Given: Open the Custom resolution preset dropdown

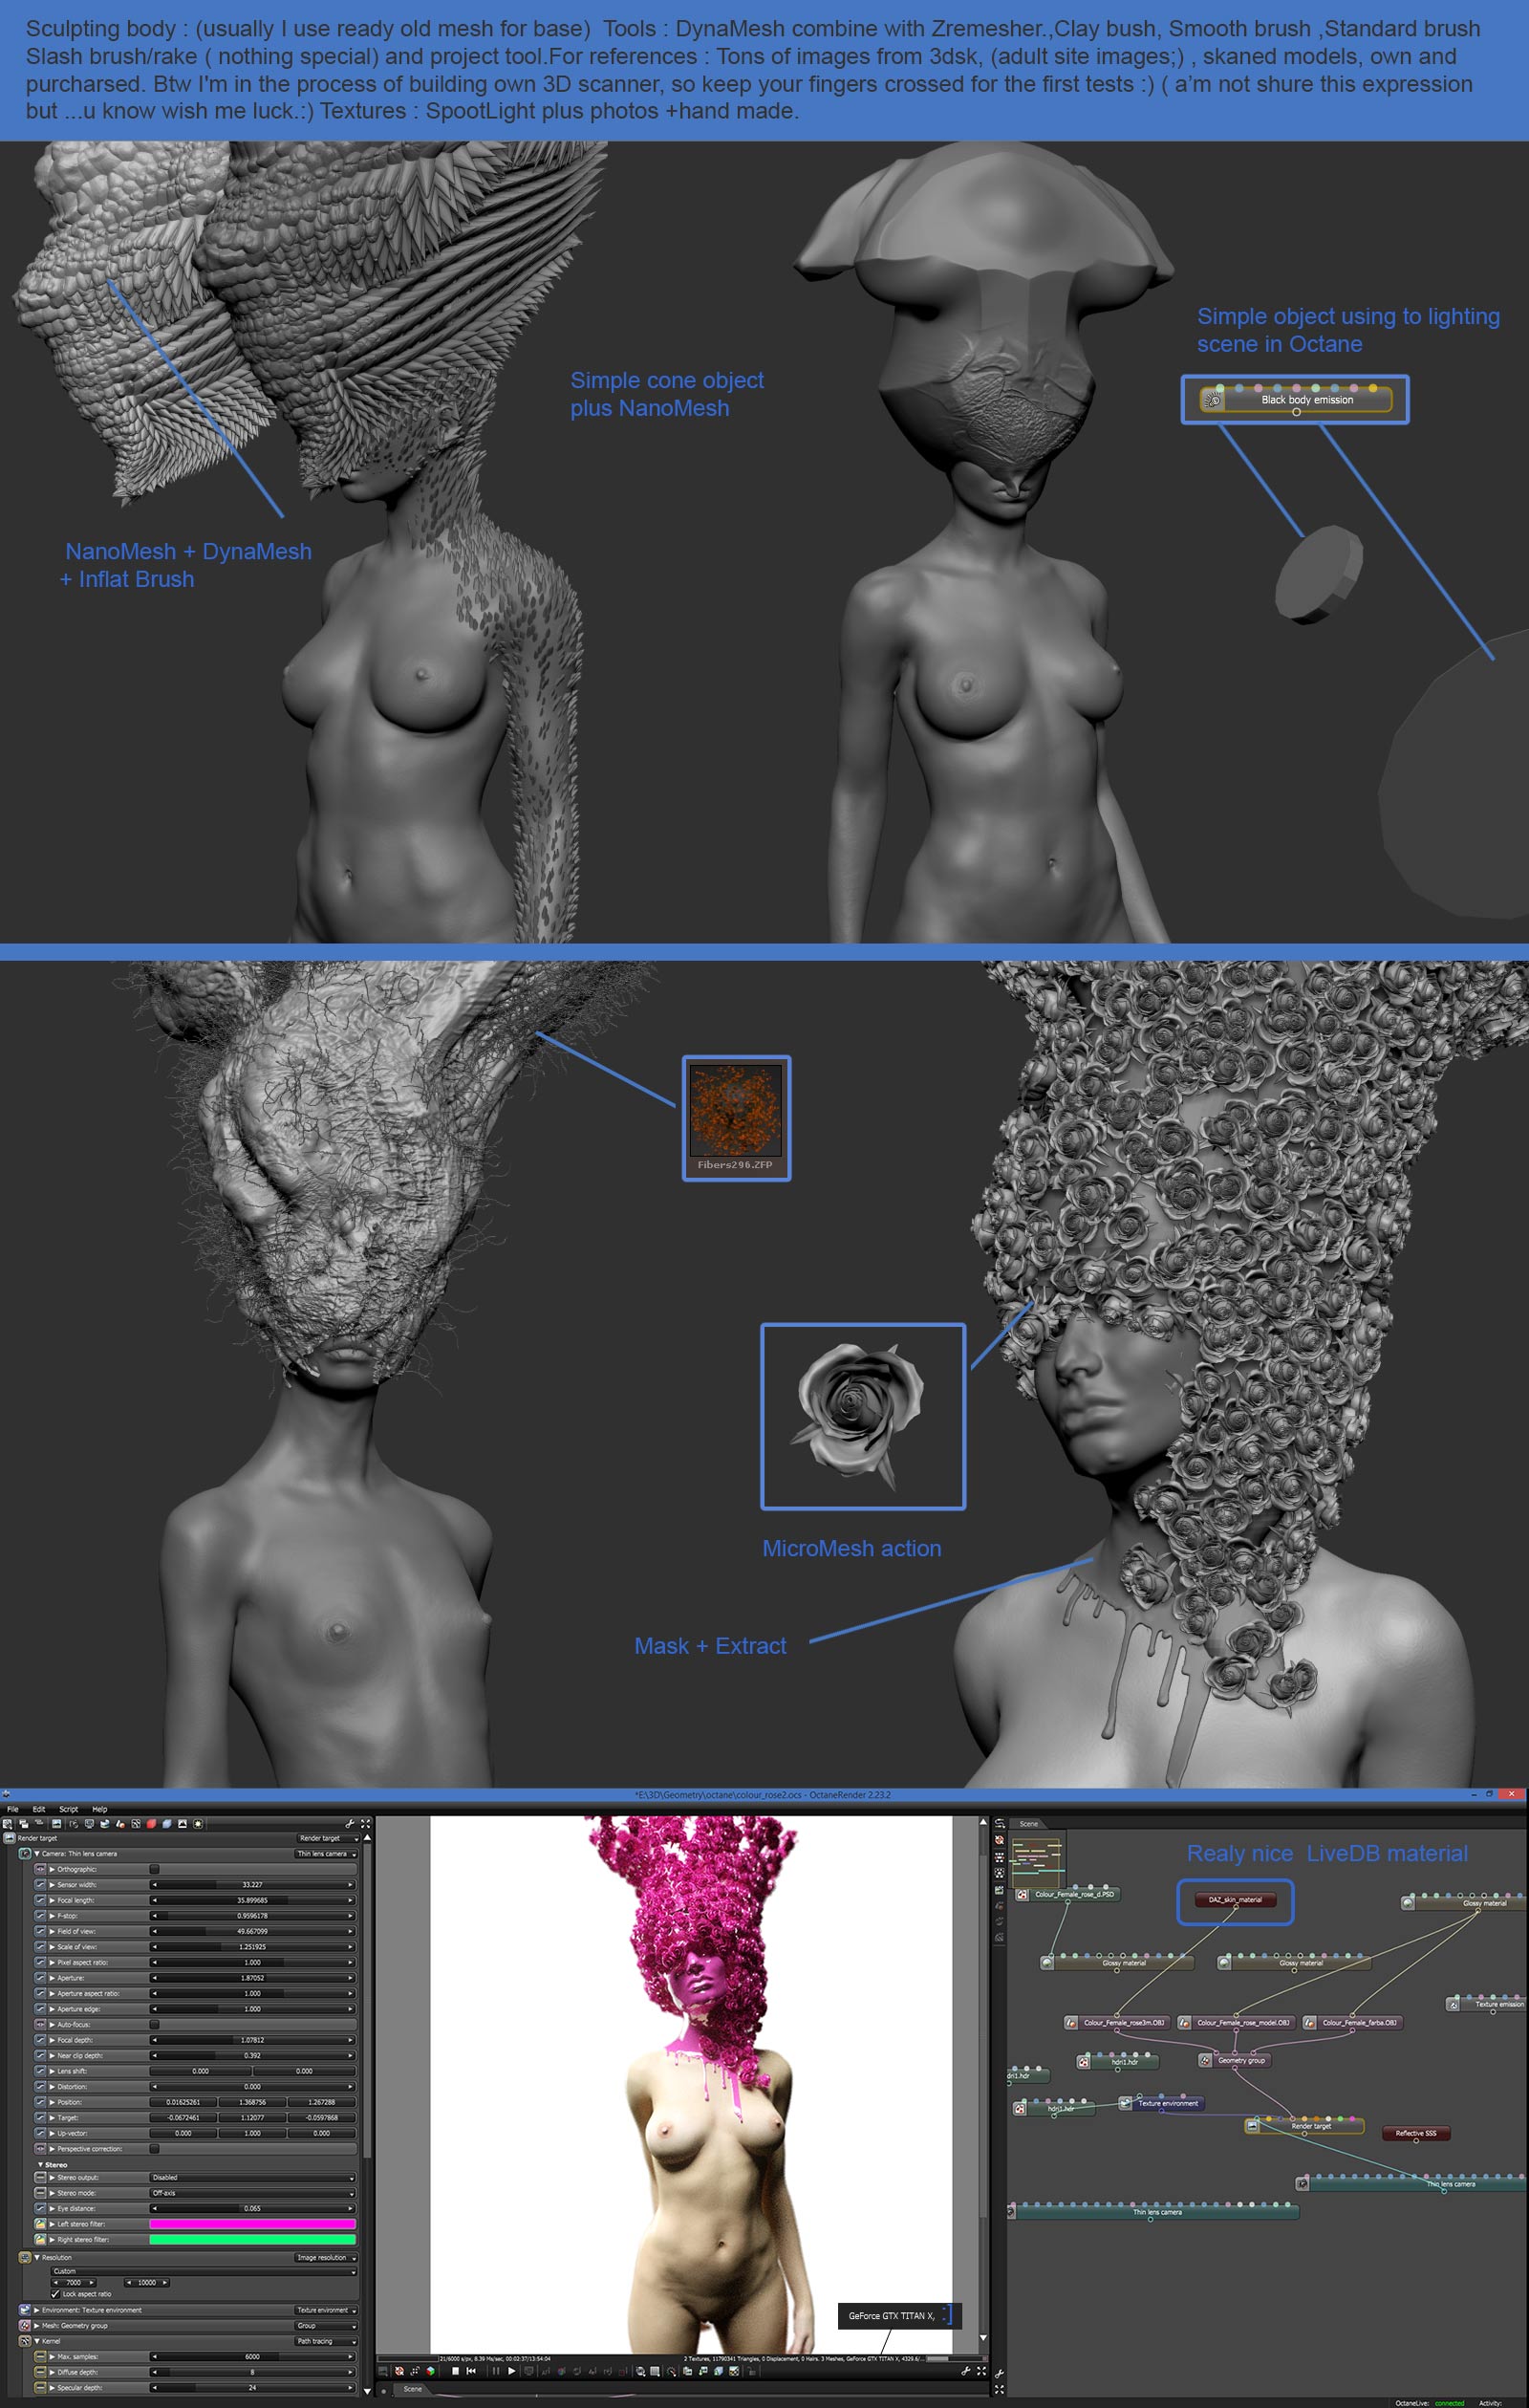Looking at the screenshot, I should (x=203, y=2271).
